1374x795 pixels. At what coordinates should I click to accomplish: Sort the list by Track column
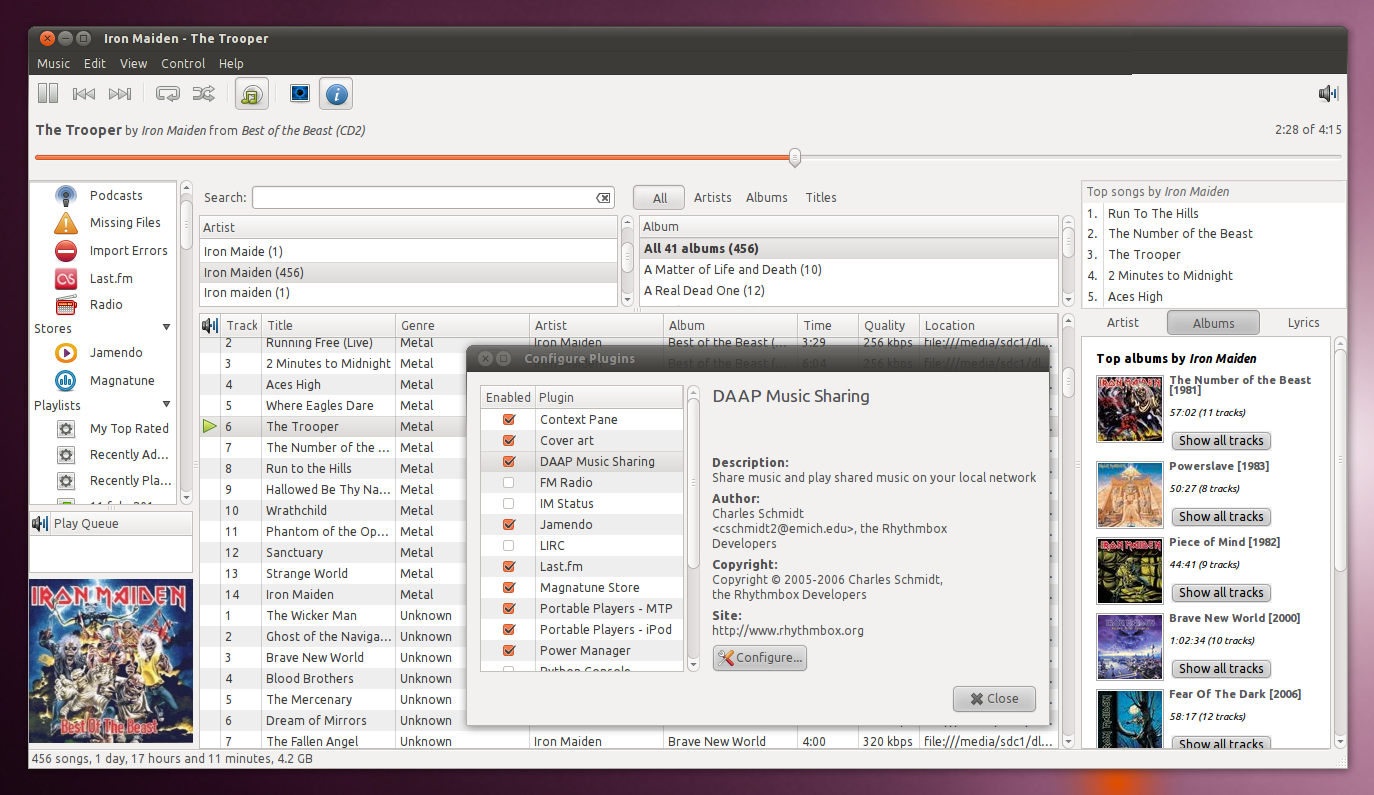pos(242,325)
